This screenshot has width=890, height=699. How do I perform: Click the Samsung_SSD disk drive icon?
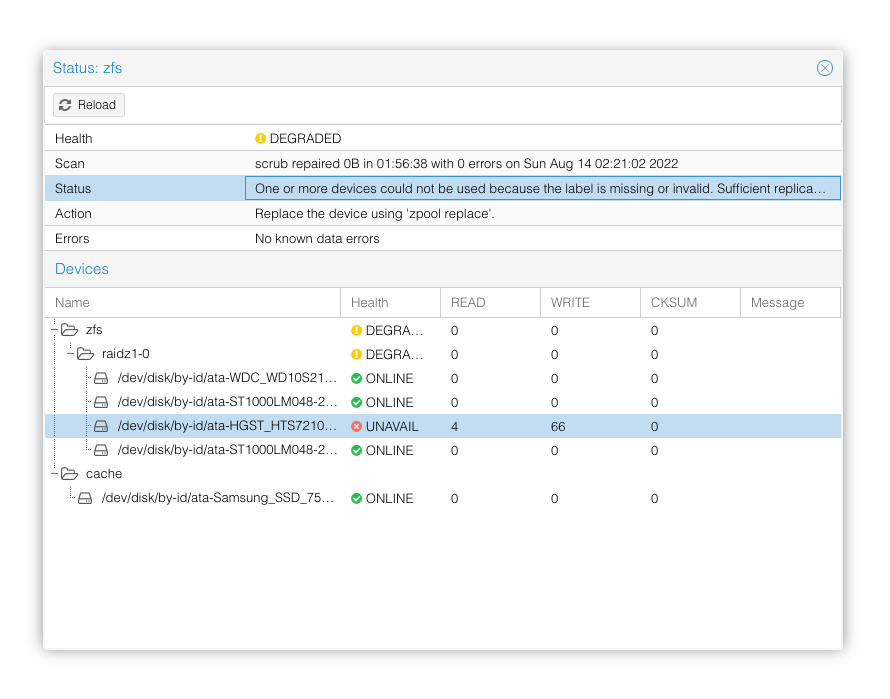pyautogui.click(x=85, y=498)
